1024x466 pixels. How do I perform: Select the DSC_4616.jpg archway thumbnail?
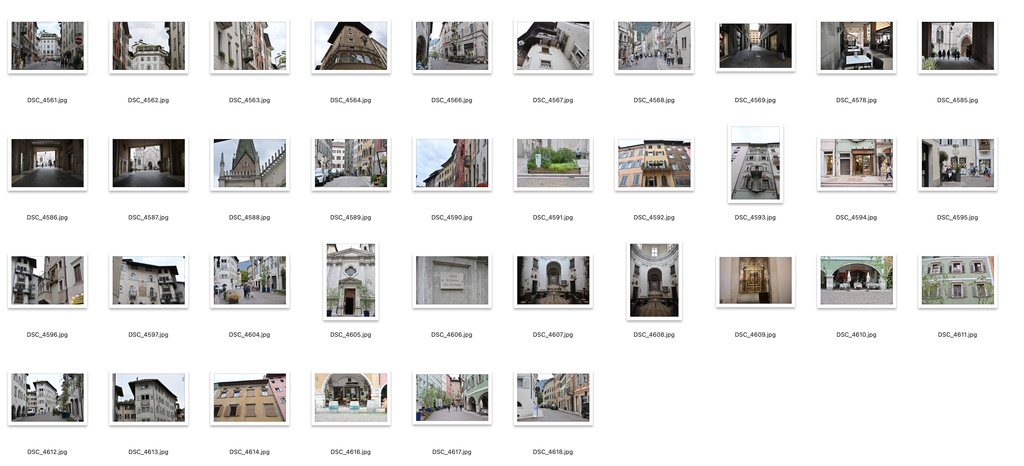tap(351, 397)
